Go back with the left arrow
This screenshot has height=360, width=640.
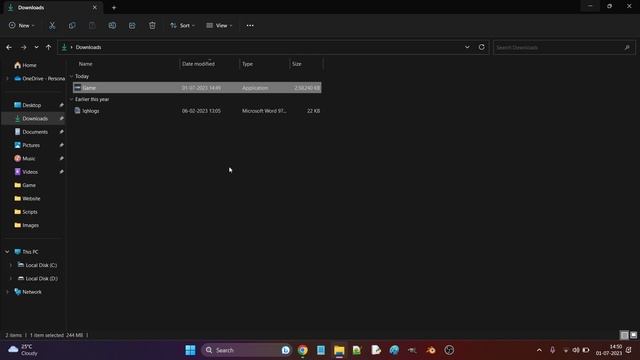click(9, 47)
